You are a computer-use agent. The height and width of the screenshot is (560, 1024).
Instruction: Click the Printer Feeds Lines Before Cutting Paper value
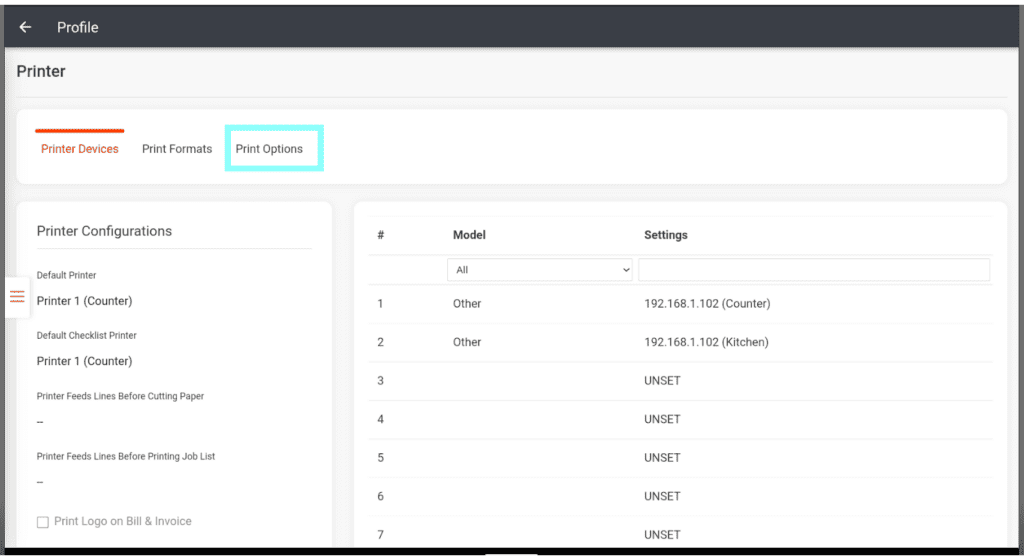point(40,422)
